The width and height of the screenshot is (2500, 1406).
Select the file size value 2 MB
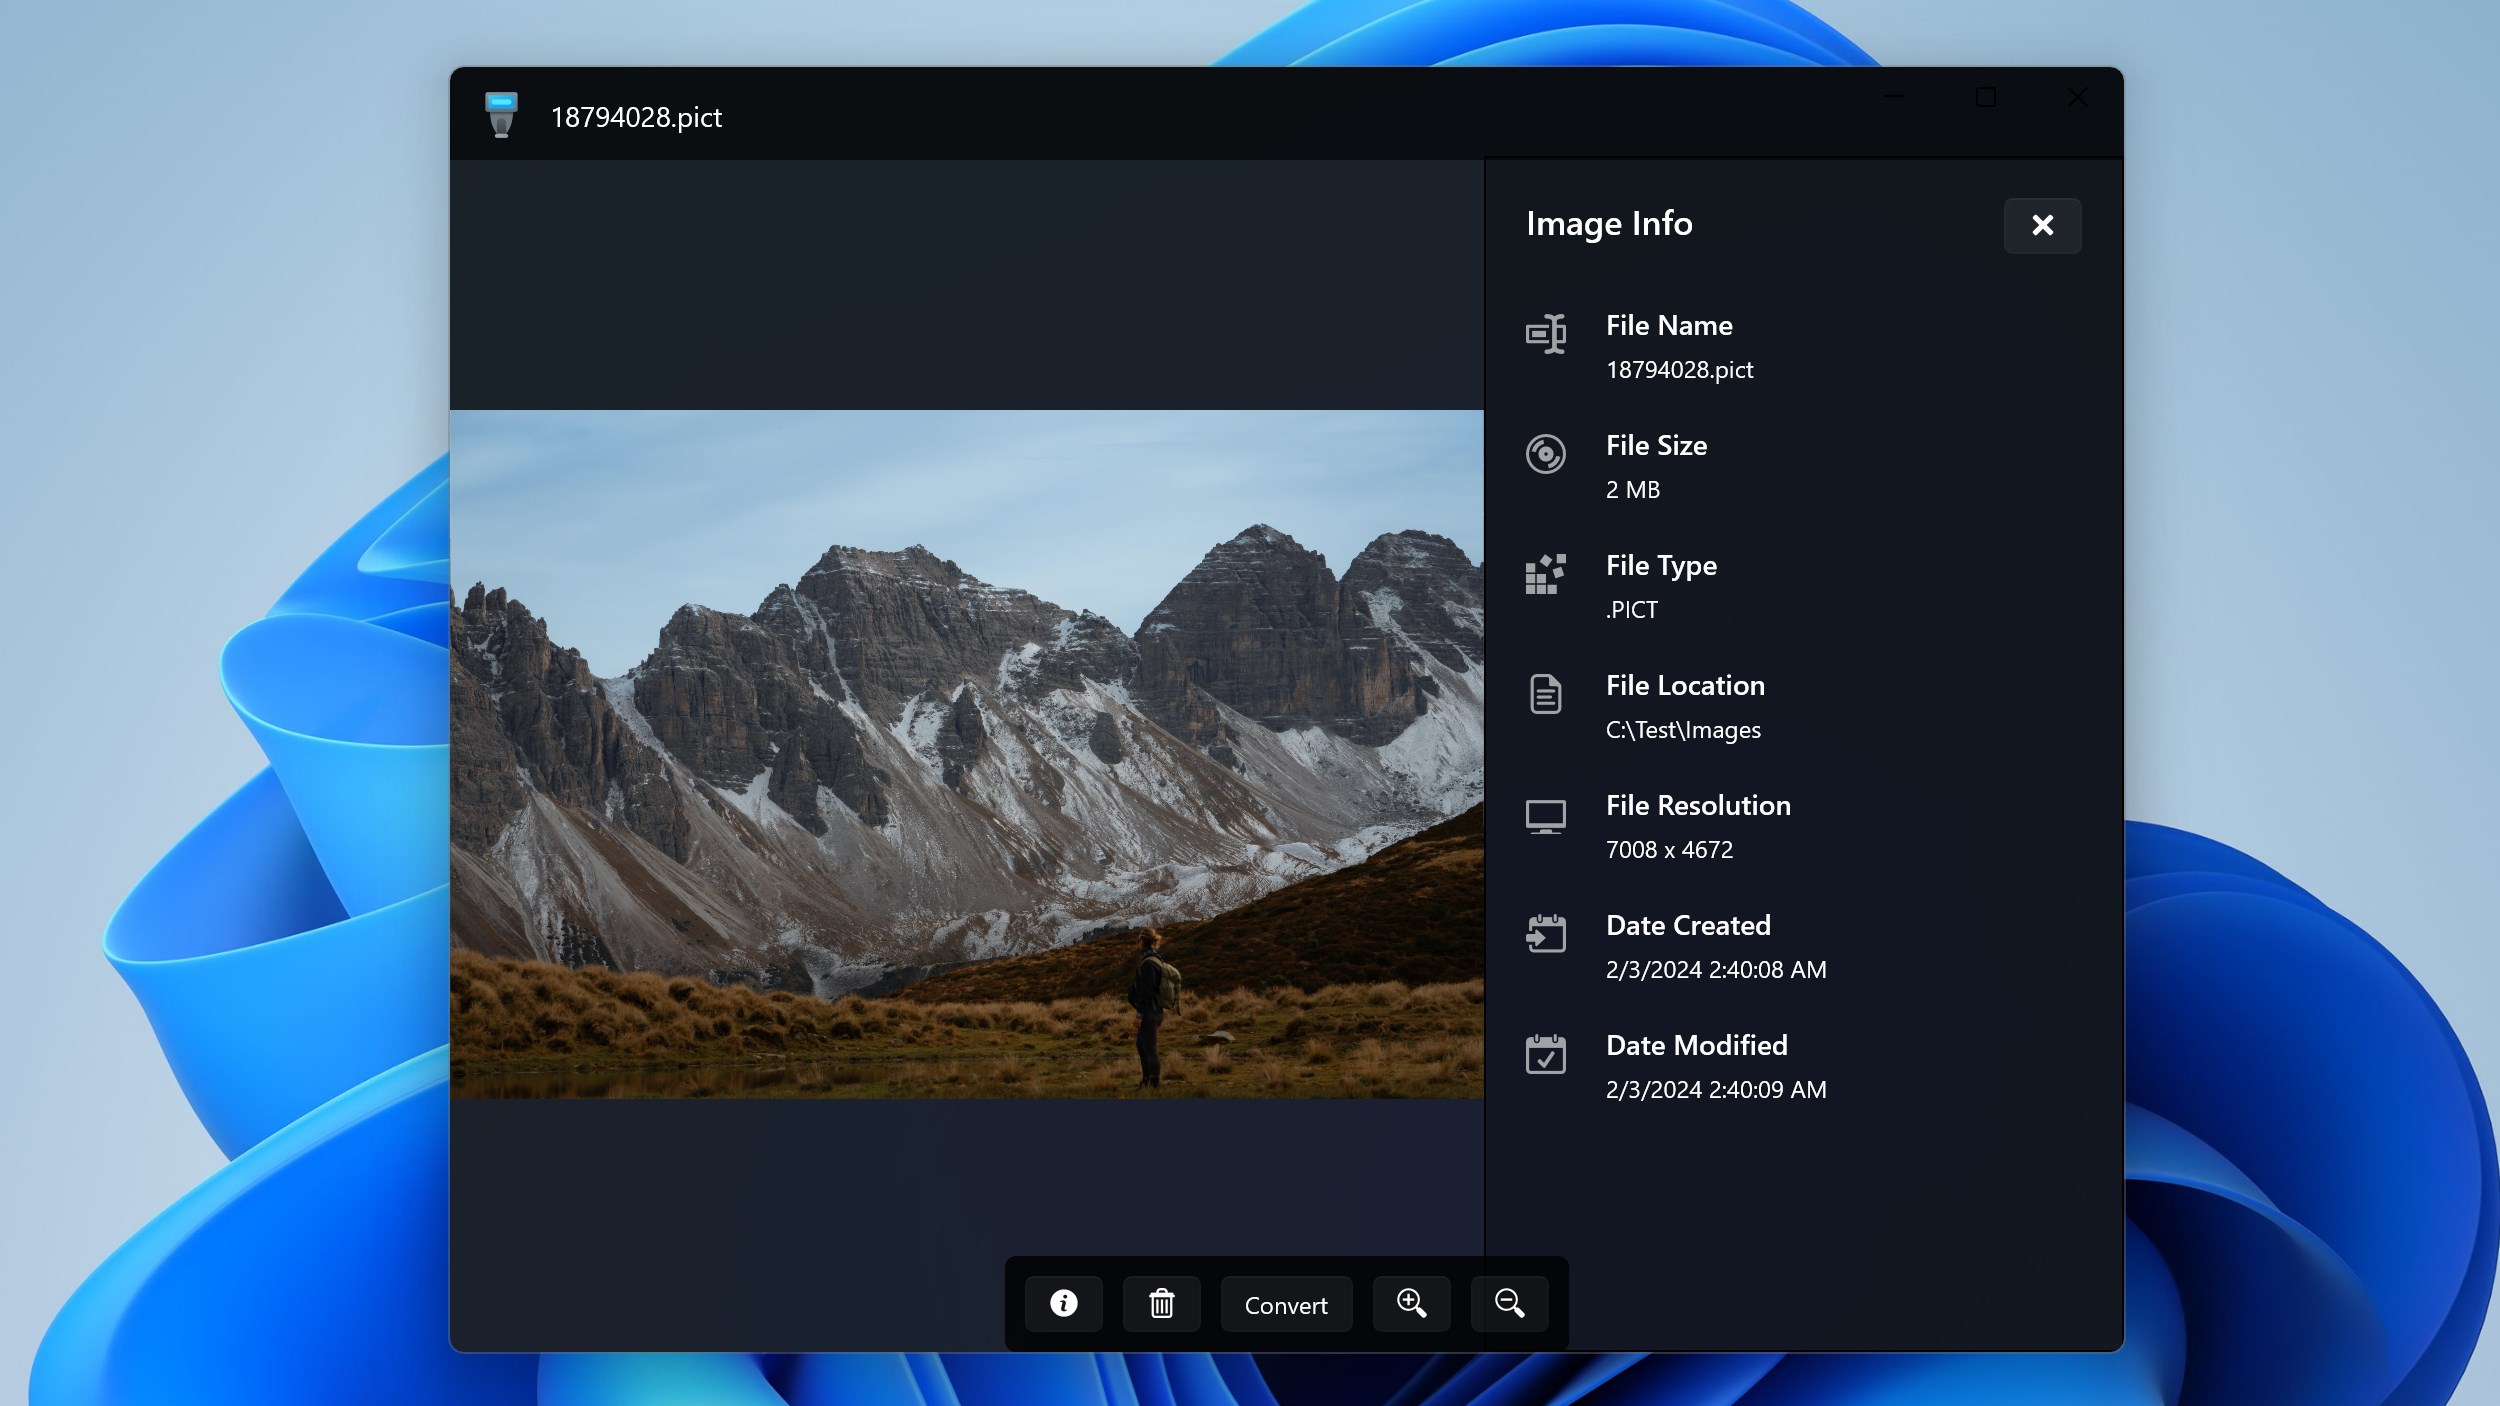(x=1632, y=490)
